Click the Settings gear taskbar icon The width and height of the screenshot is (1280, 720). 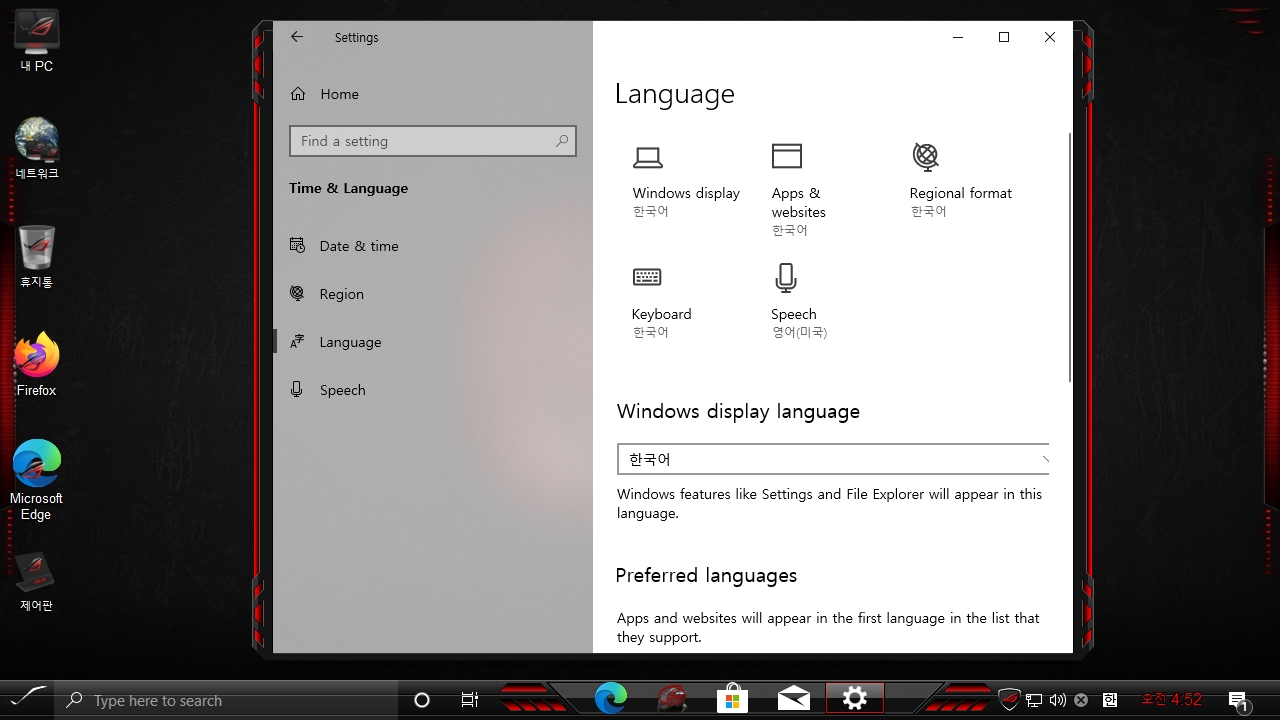[855, 699]
